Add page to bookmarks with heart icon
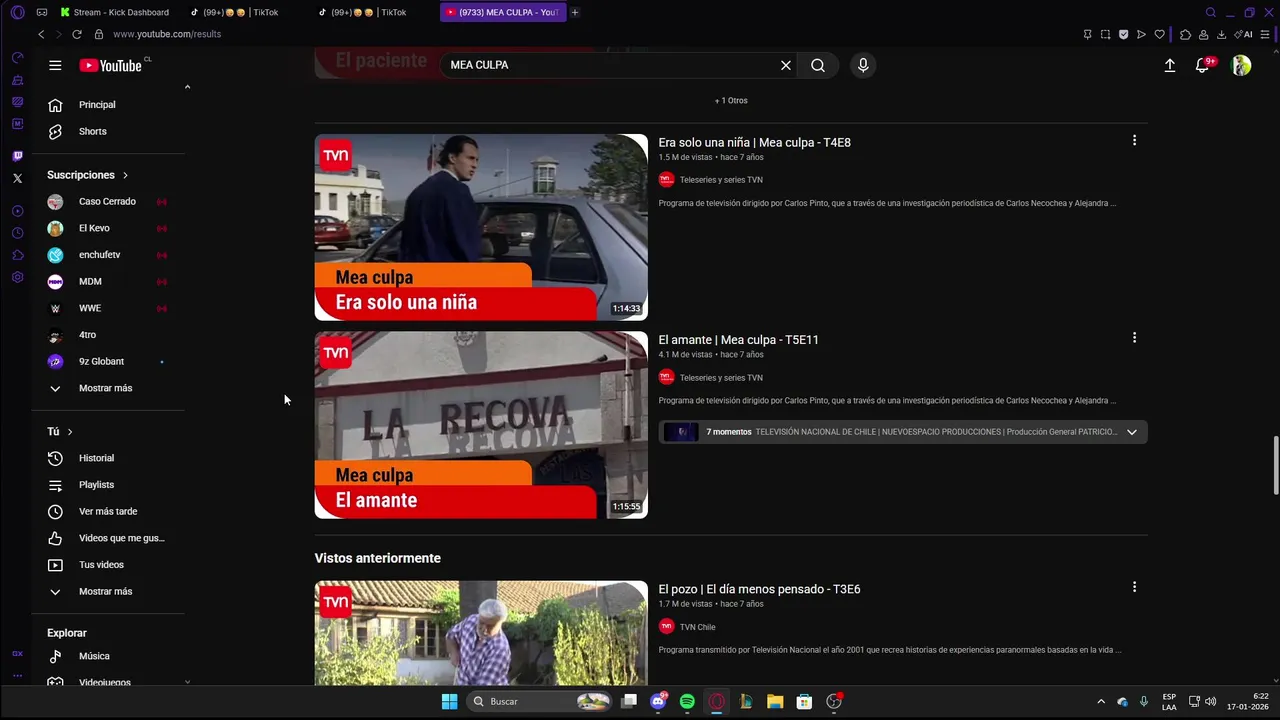Image resolution: width=1280 pixels, height=720 pixels. click(x=1160, y=34)
